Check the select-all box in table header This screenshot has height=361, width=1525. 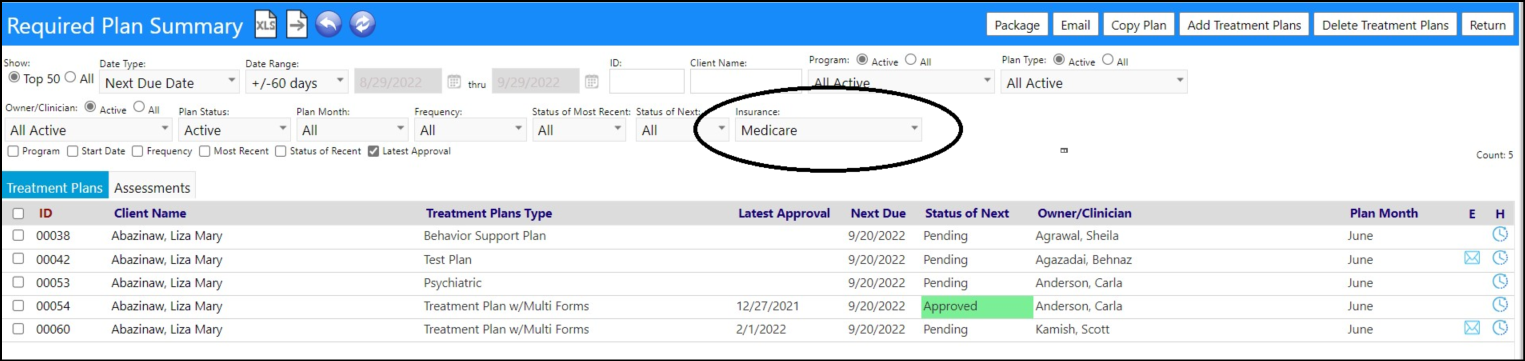click(18, 213)
